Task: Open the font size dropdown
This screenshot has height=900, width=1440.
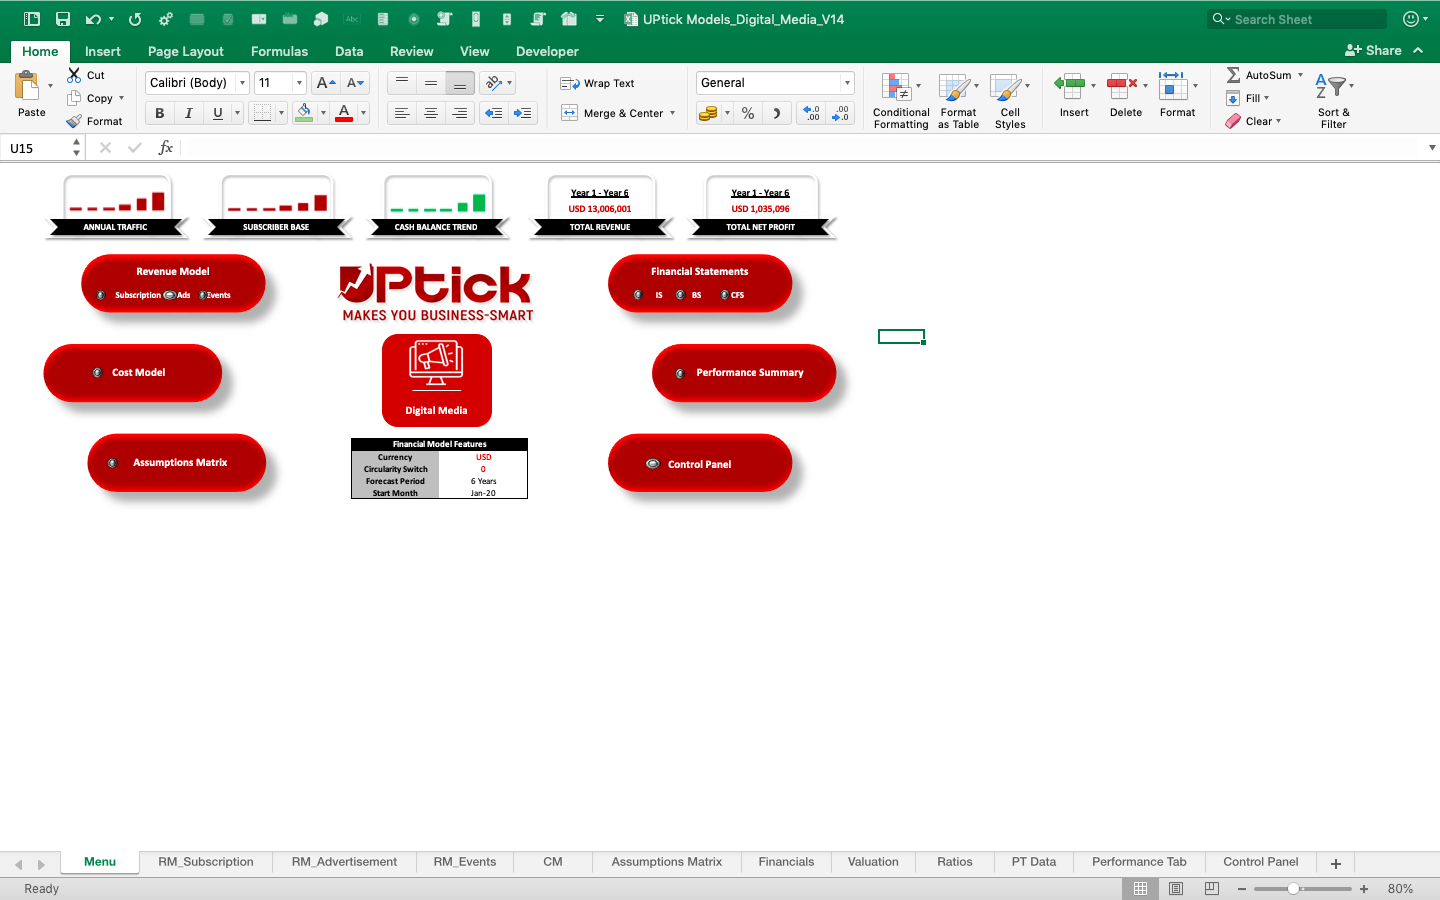Action: click(x=299, y=83)
